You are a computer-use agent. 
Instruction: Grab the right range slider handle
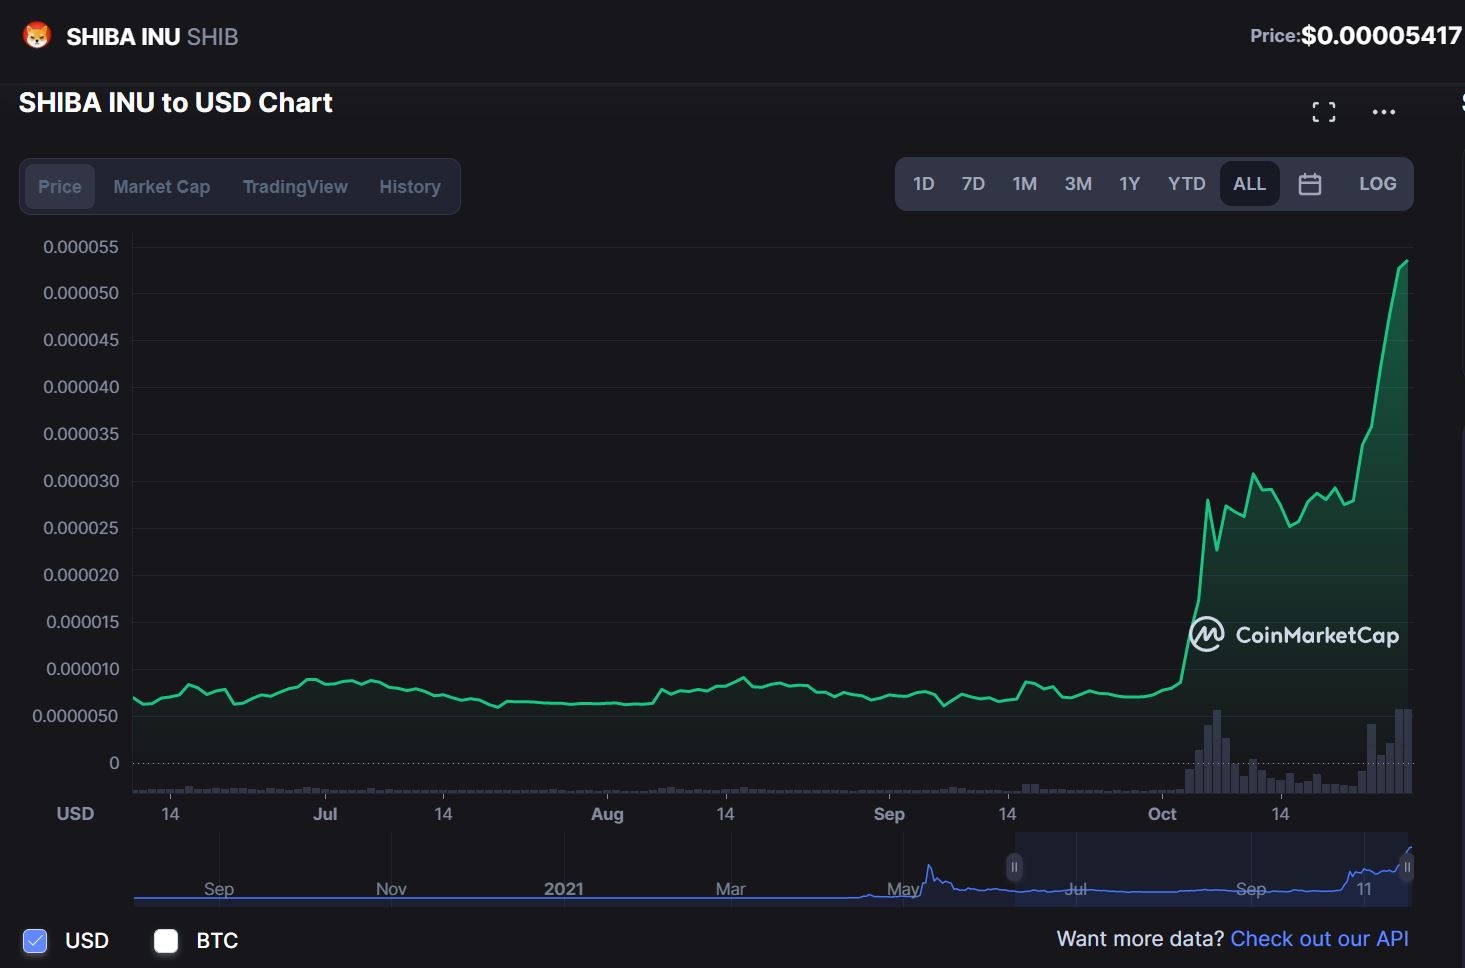1407,867
